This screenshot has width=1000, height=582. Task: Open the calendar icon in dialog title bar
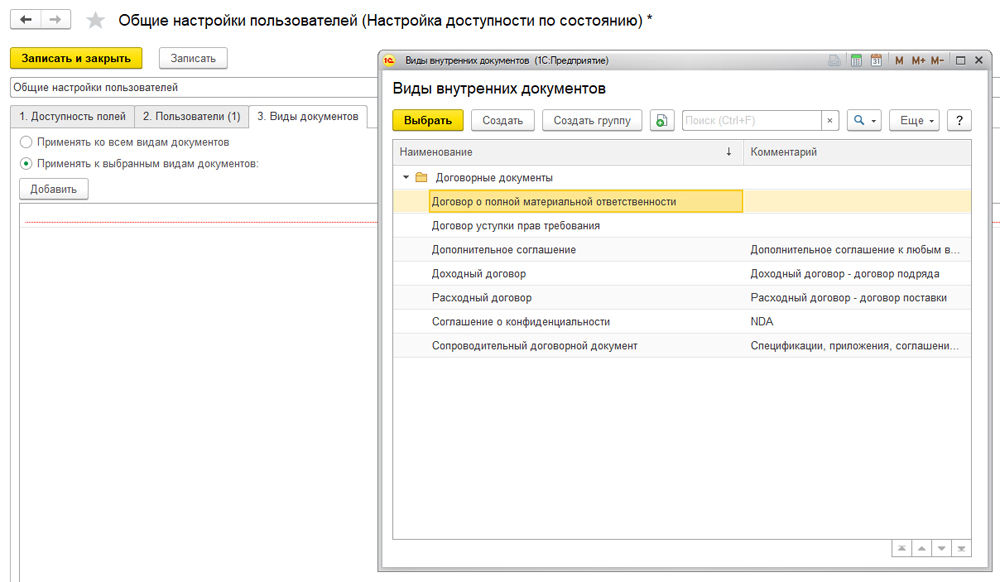[x=876, y=61]
